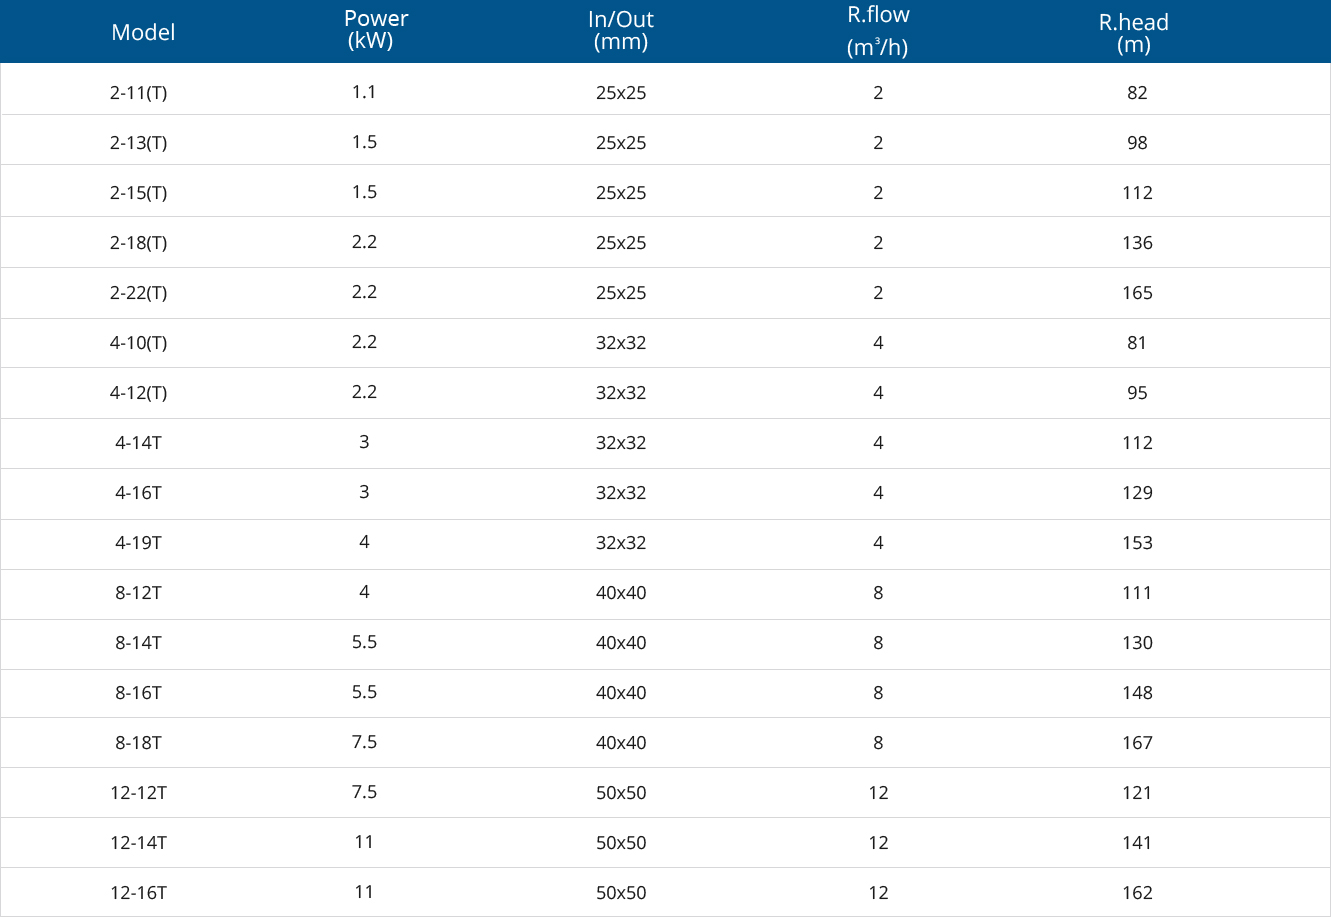The height and width of the screenshot is (917, 1331).
Task: Click R.head value 165
Action: (1137, 293)
